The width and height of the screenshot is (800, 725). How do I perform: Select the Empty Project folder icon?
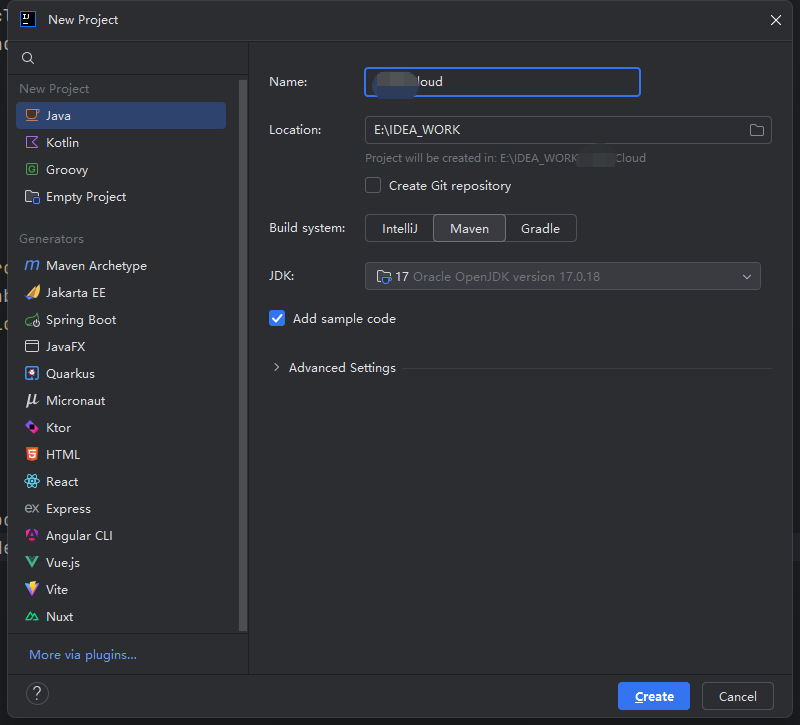pyautogui.click(x=32, y=196)
